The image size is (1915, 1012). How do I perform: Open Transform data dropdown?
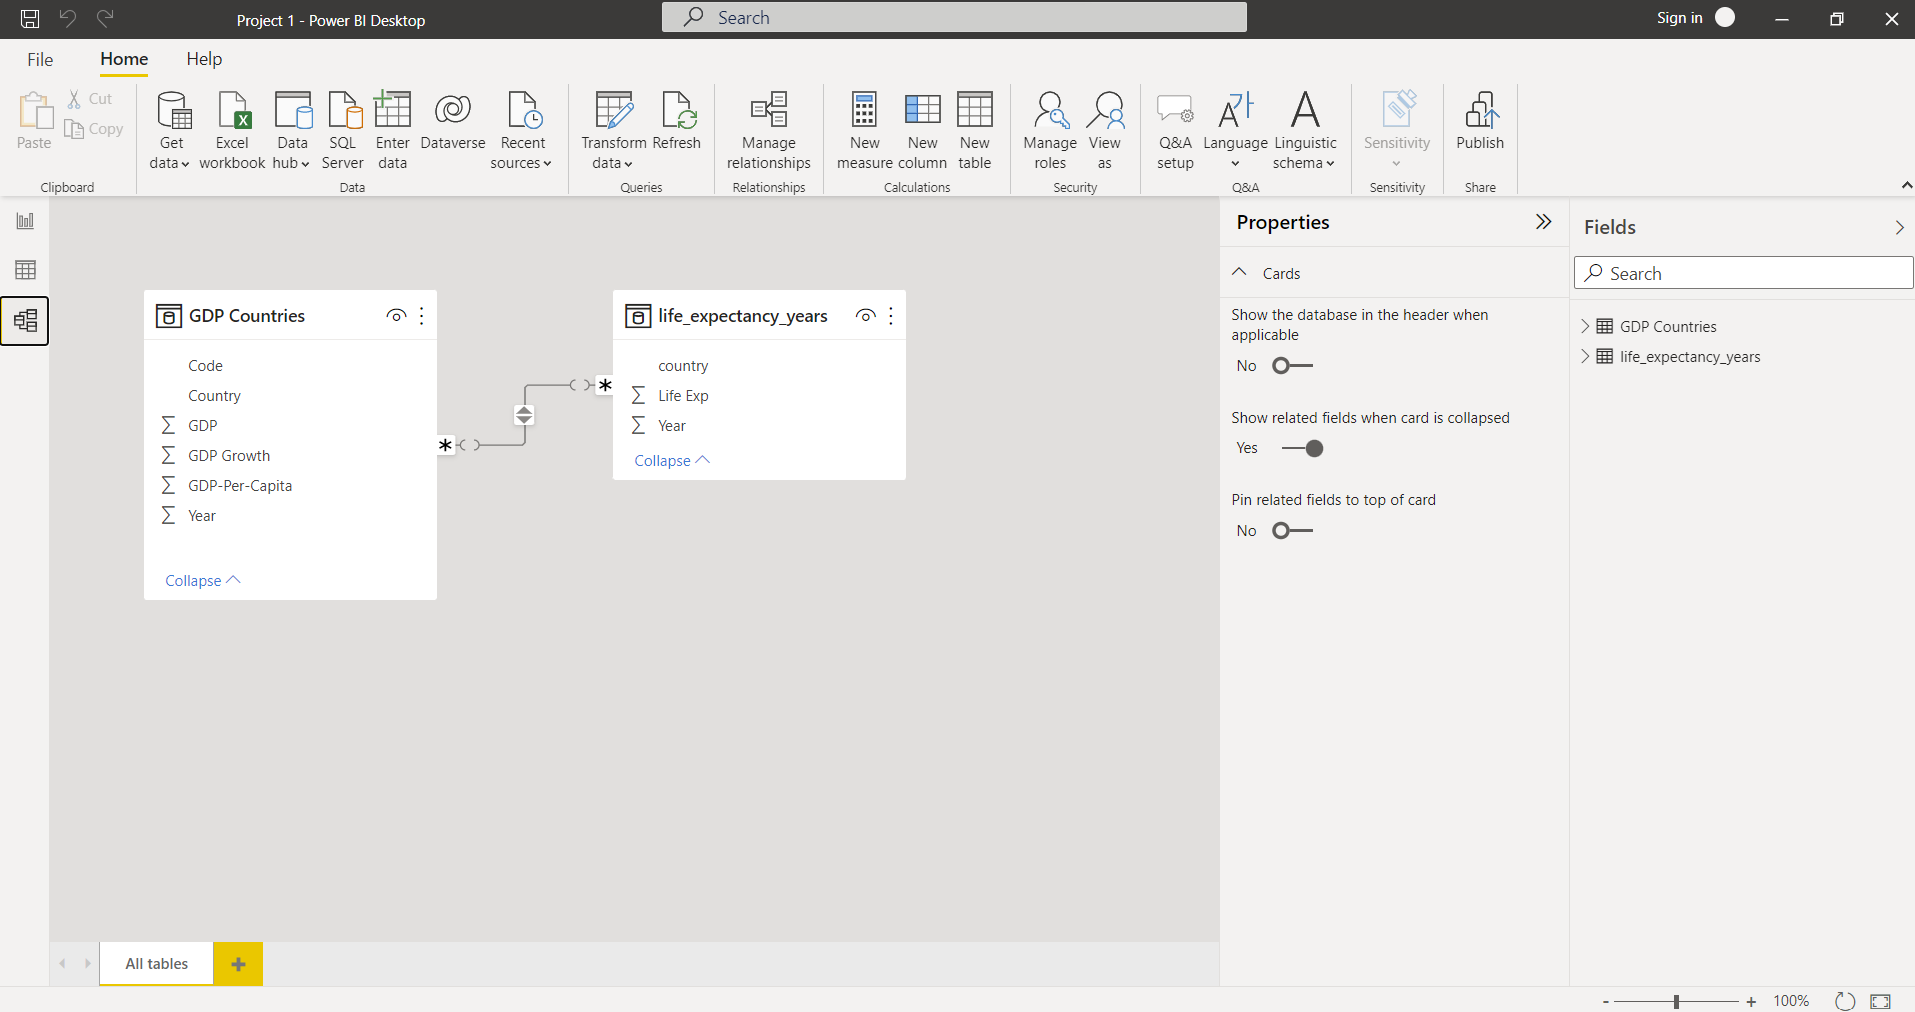613,130
